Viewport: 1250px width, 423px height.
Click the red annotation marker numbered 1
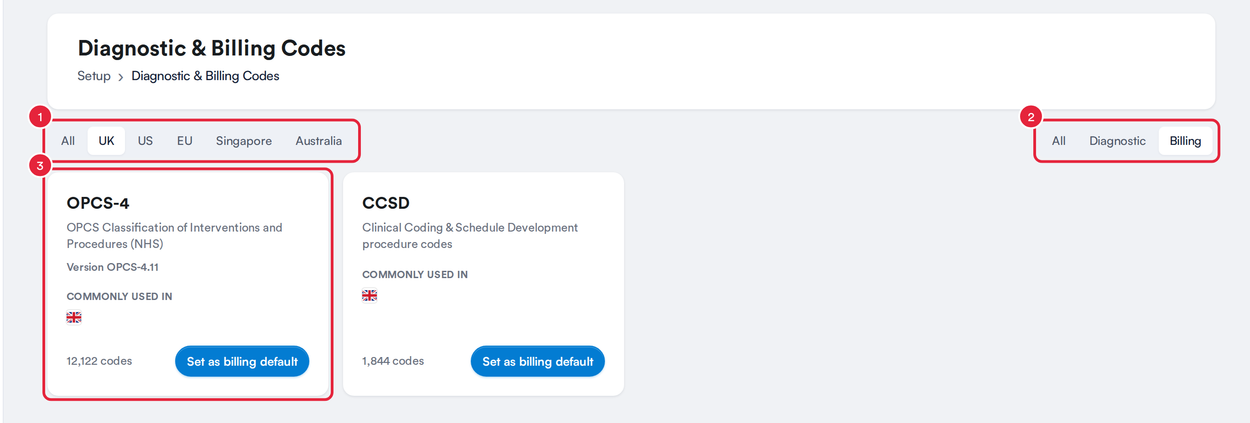(40, 117)
